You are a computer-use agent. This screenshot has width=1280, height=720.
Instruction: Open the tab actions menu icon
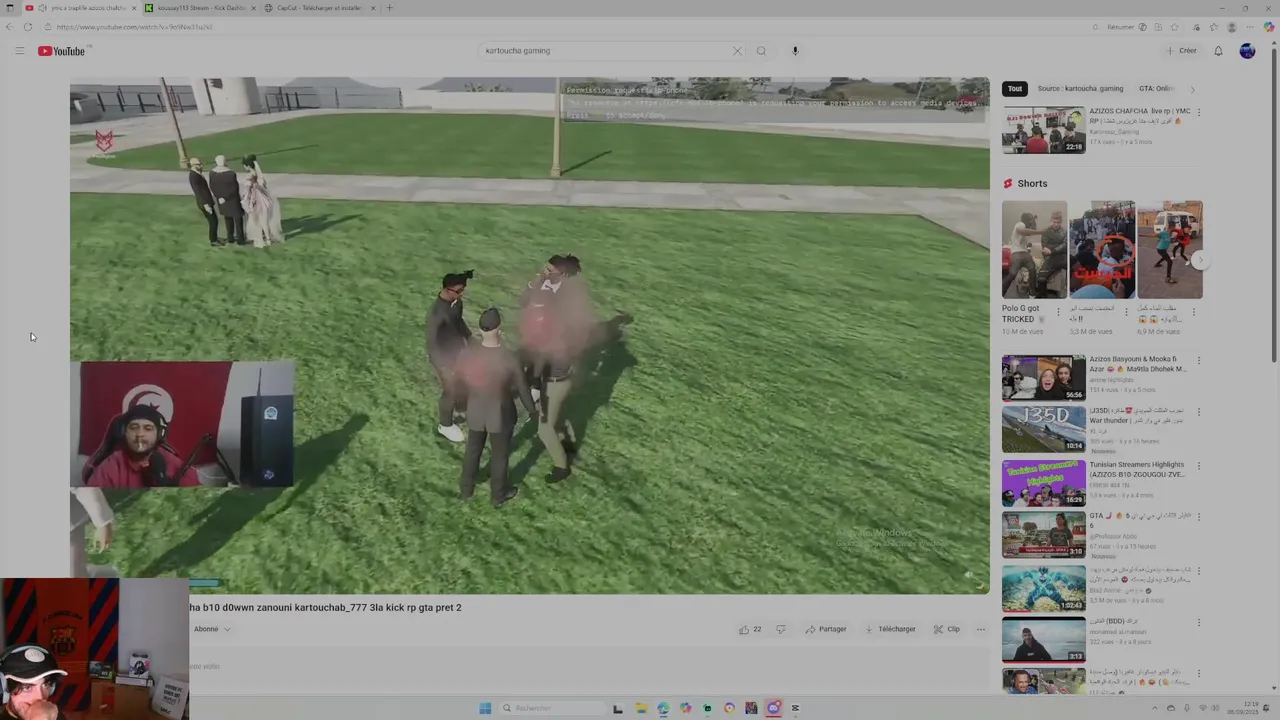10,8
